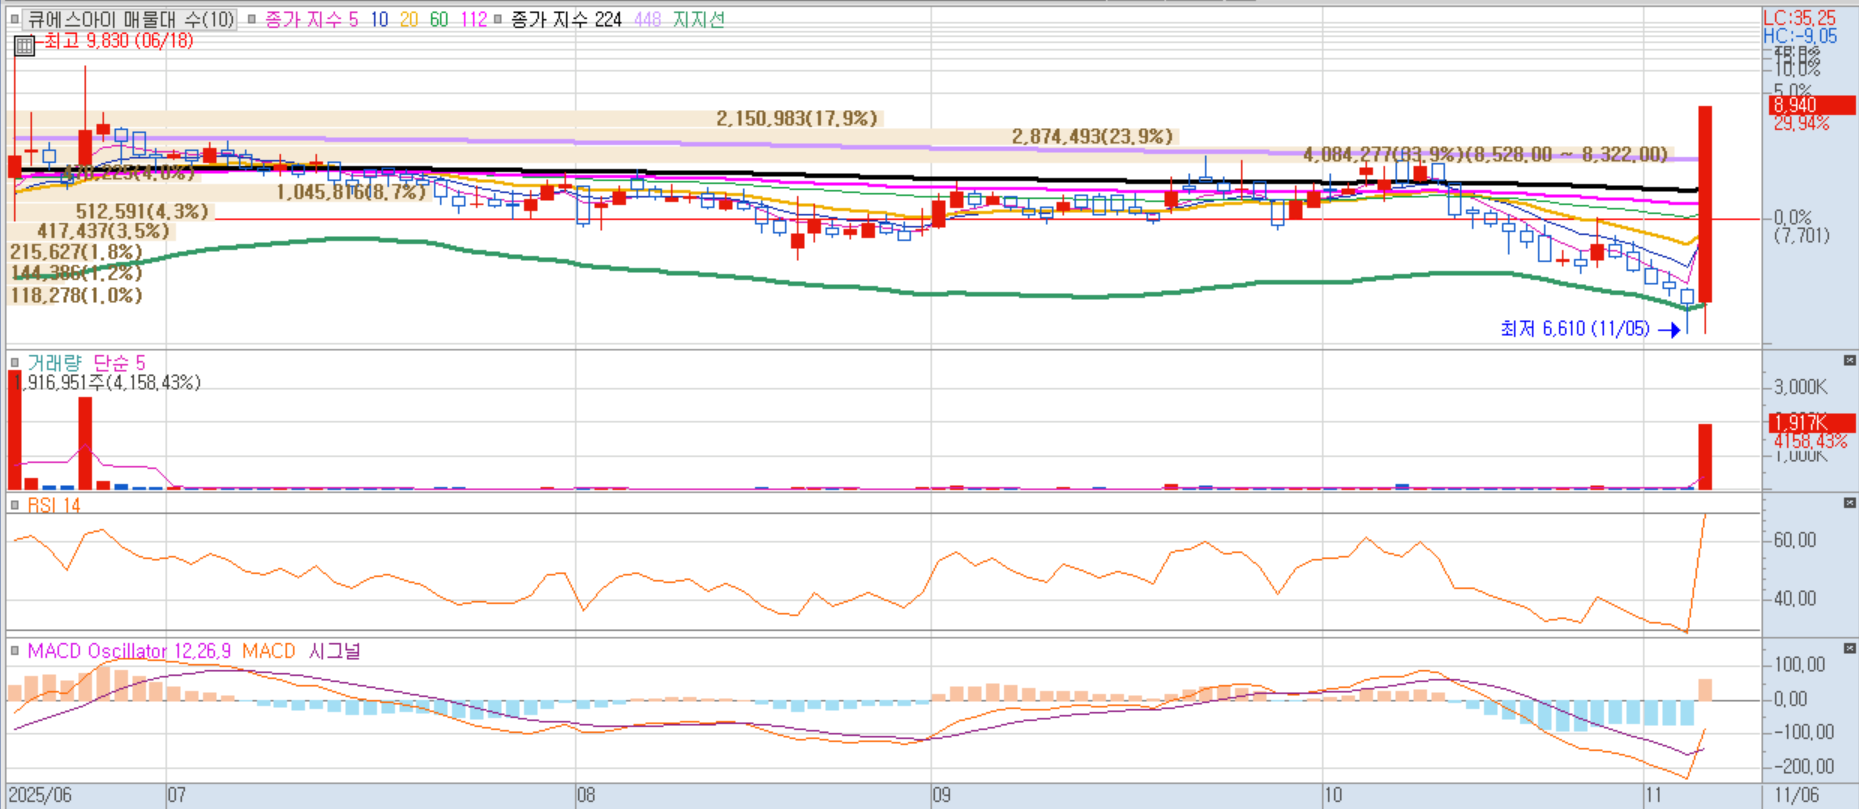Click the 1,916,951주 volume readout
This screenshot has height=809, width=1859.
108,383
